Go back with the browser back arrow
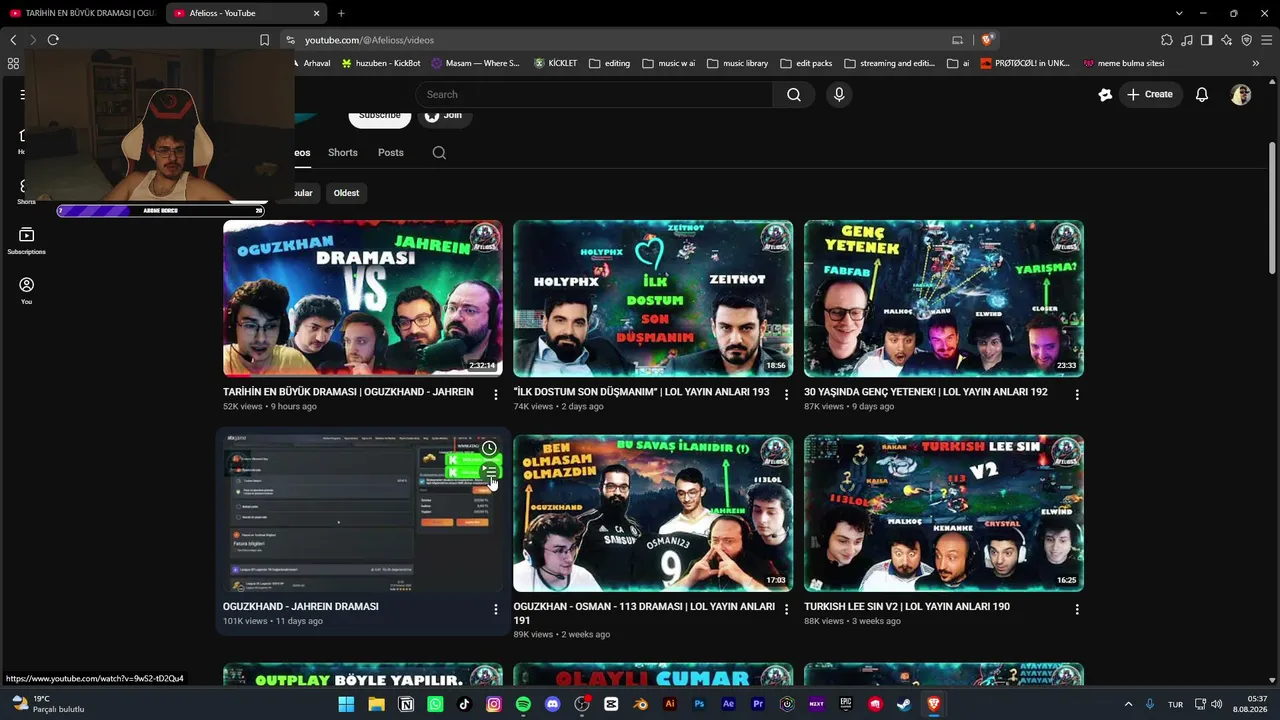 (x=13, y=40)
